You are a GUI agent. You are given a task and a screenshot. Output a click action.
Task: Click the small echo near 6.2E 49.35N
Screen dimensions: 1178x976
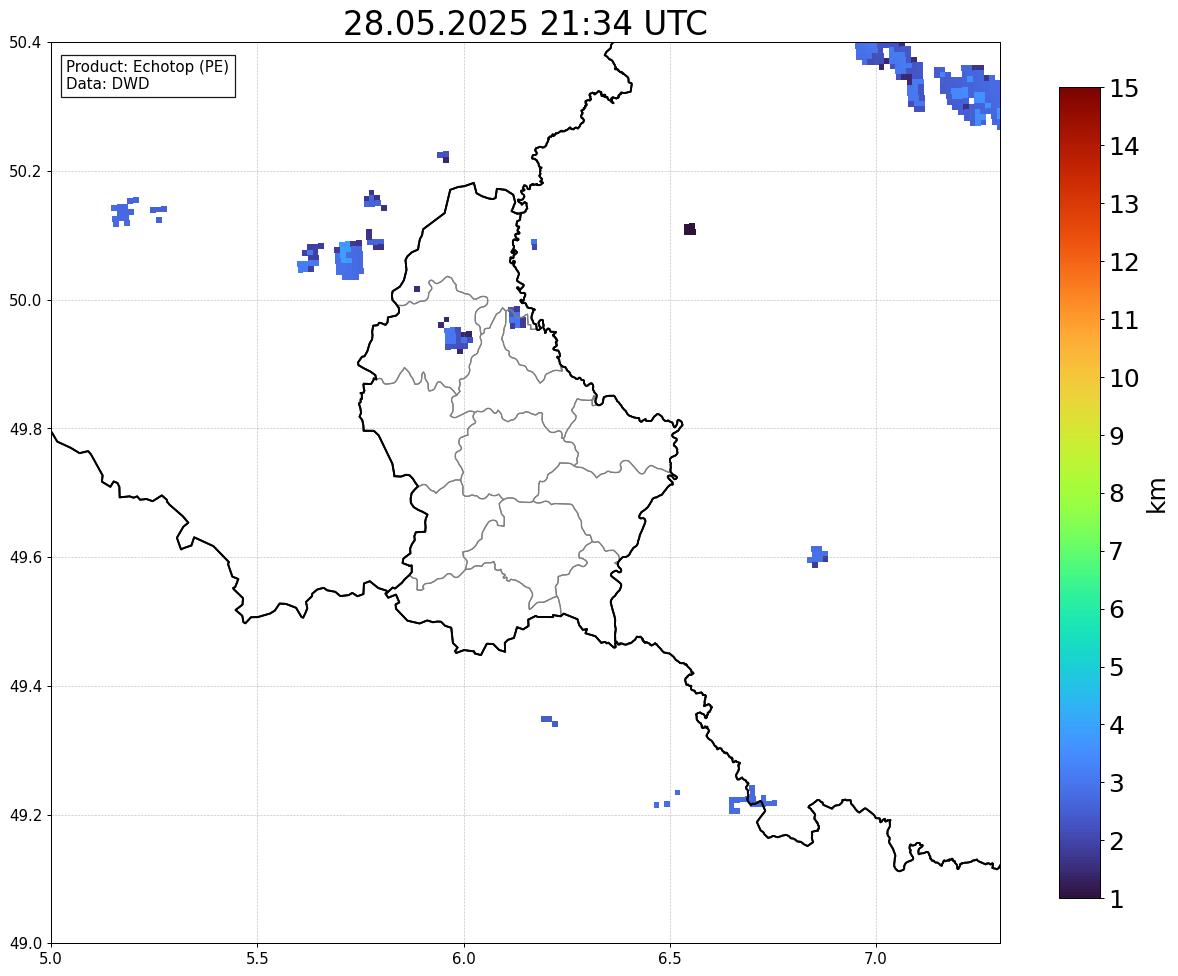549,721
